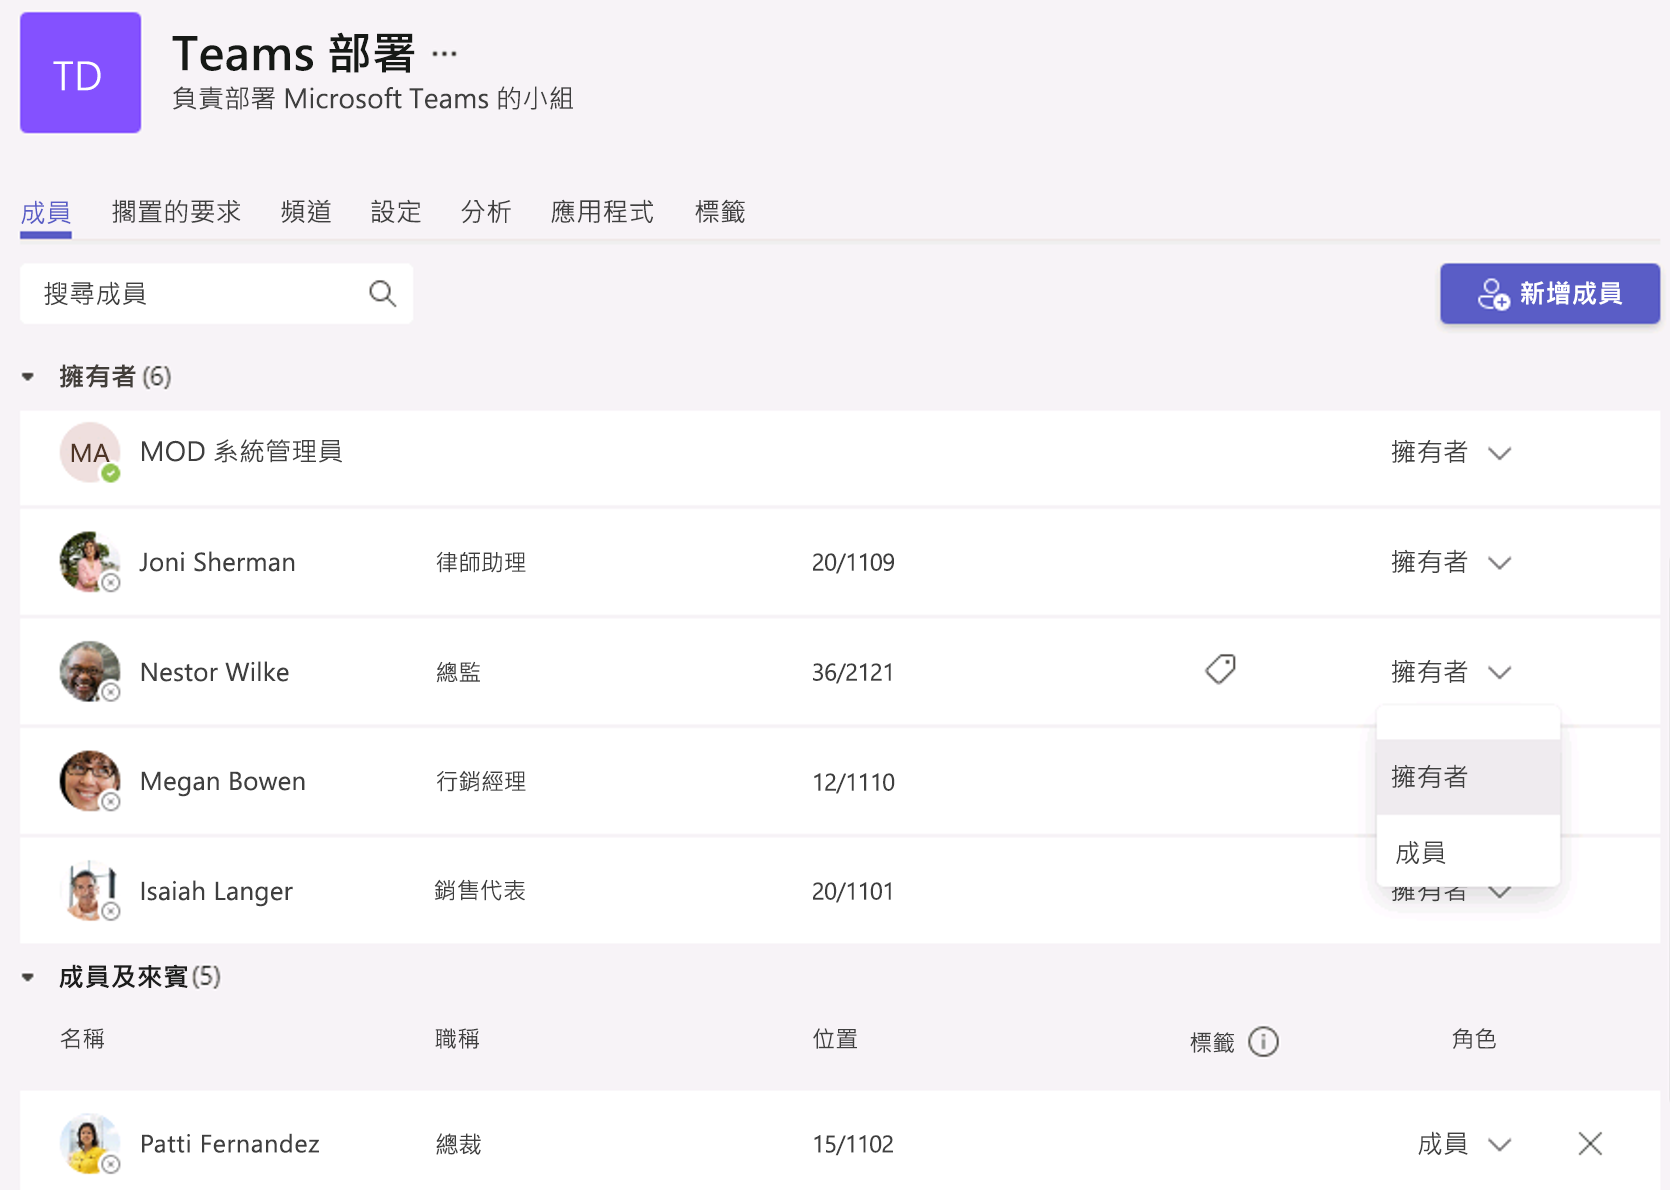Click the name Megan Bowen
The image size is (1670, 1190).
[222, 781]
